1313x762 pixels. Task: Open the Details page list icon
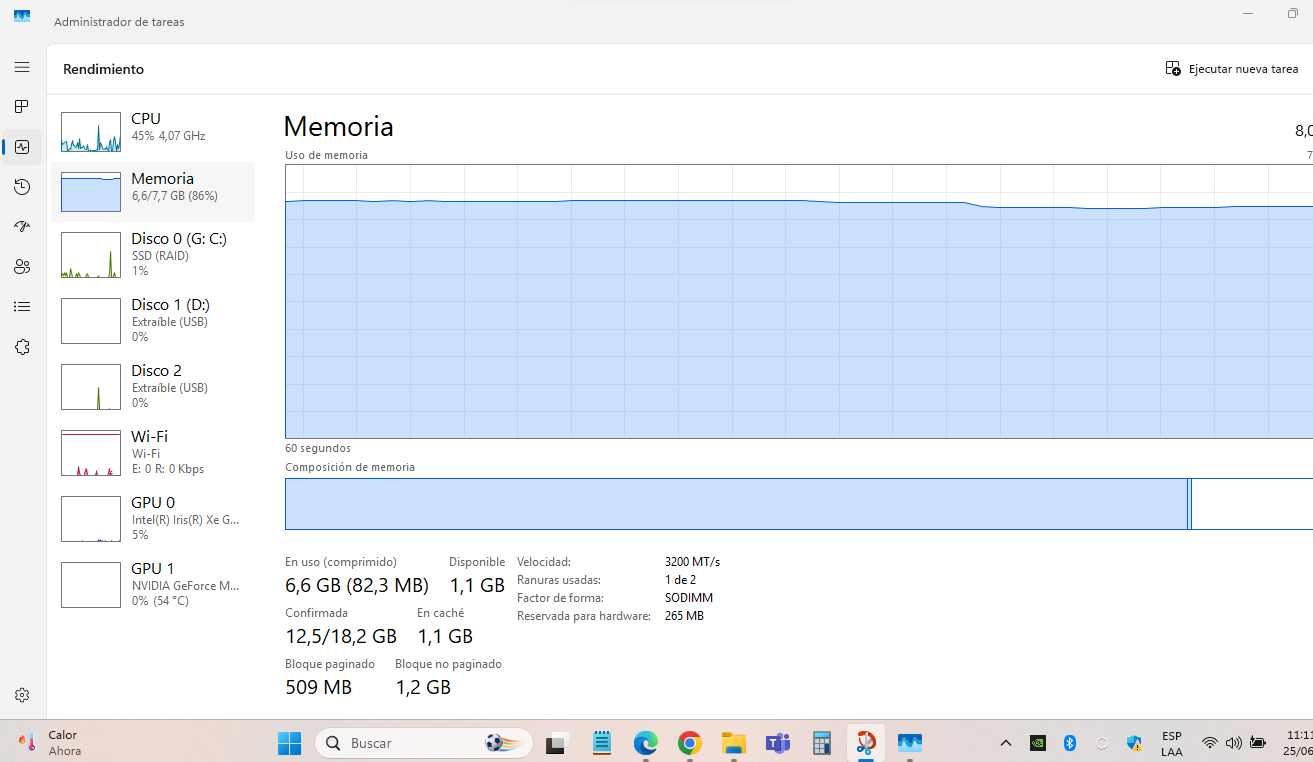(x=22, y=307)
